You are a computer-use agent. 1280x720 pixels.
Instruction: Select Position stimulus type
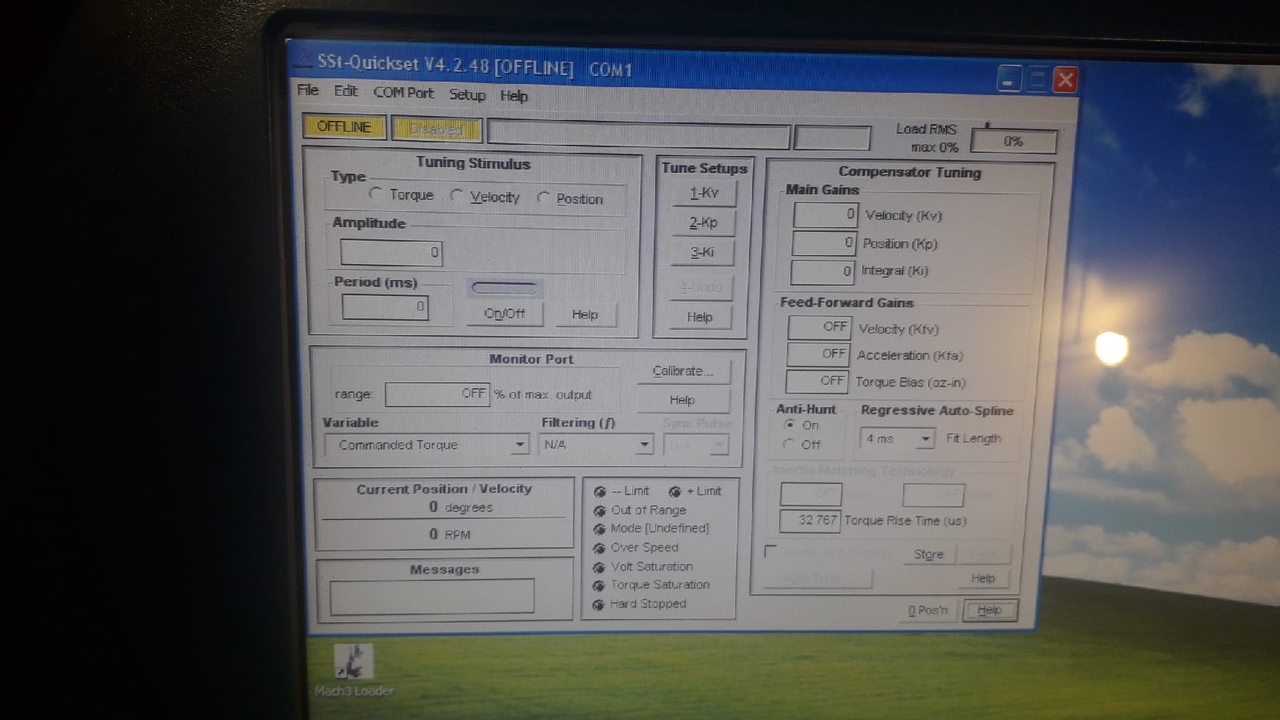(543, 197)
